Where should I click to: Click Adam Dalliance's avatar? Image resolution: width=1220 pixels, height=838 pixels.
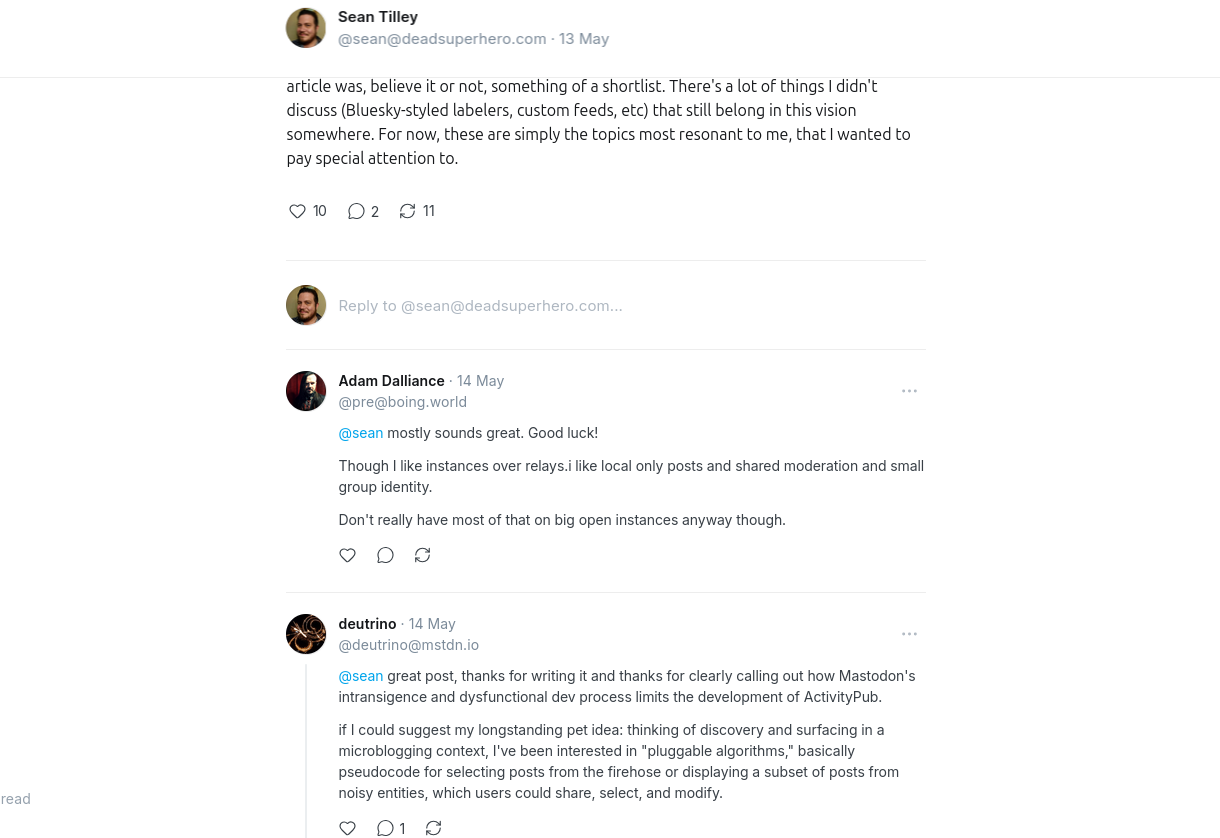(306, 391)
